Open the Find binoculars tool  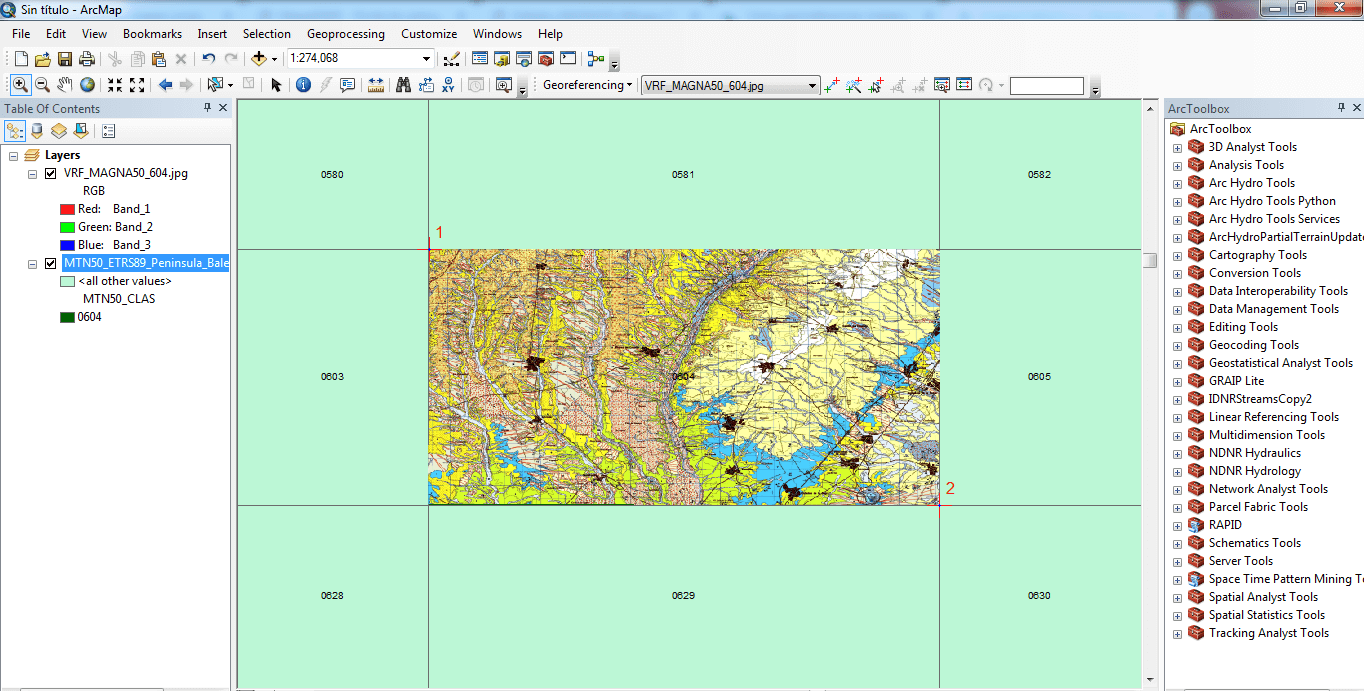(x=403, y=85)
